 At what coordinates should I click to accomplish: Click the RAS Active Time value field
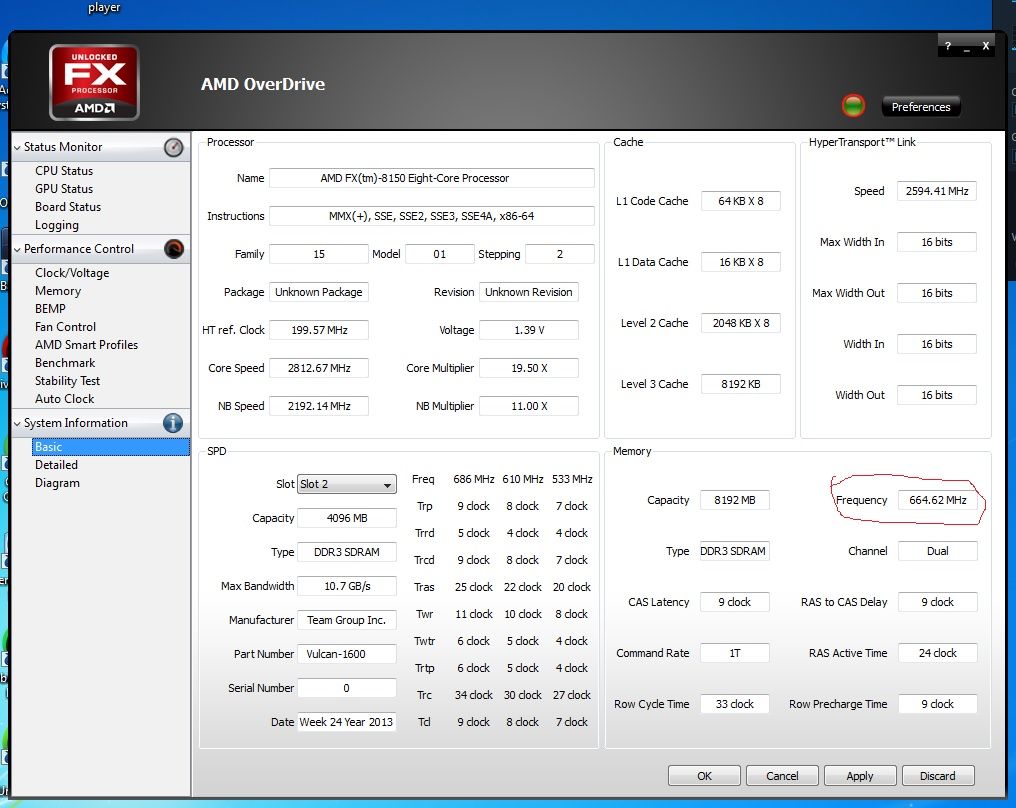point(938,653)
